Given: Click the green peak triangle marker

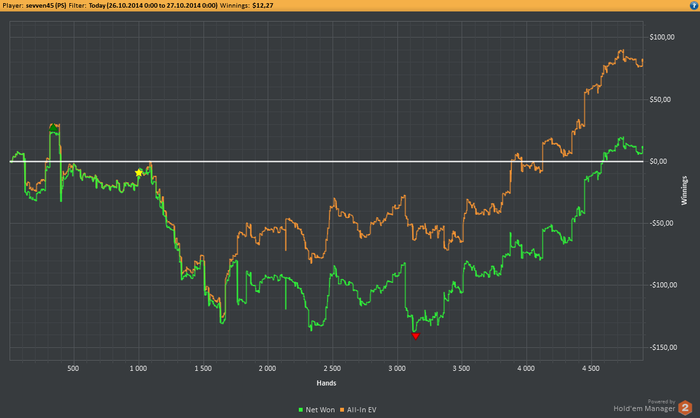Looking at the screenshot, I should point(53,128).
